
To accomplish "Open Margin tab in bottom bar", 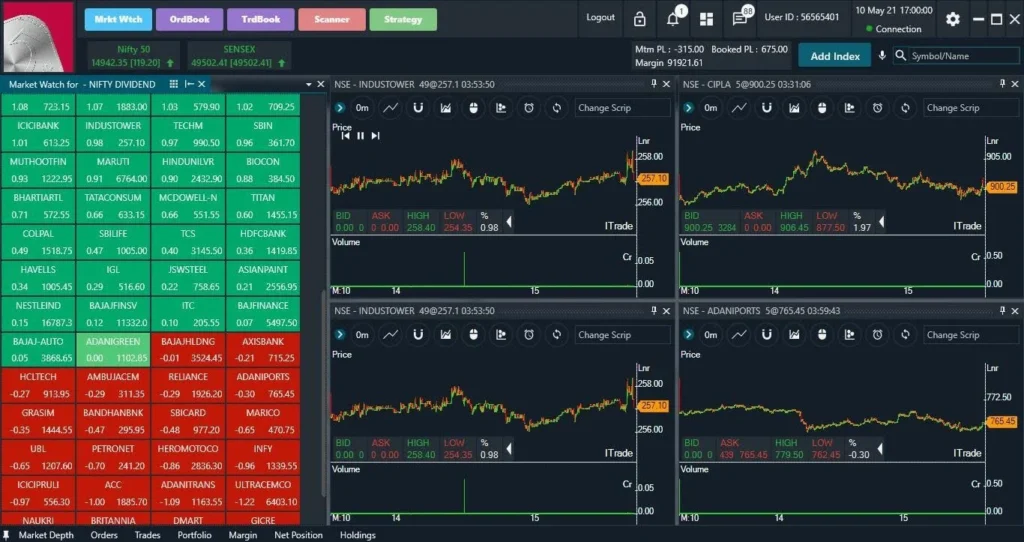I will coord(243,535).
